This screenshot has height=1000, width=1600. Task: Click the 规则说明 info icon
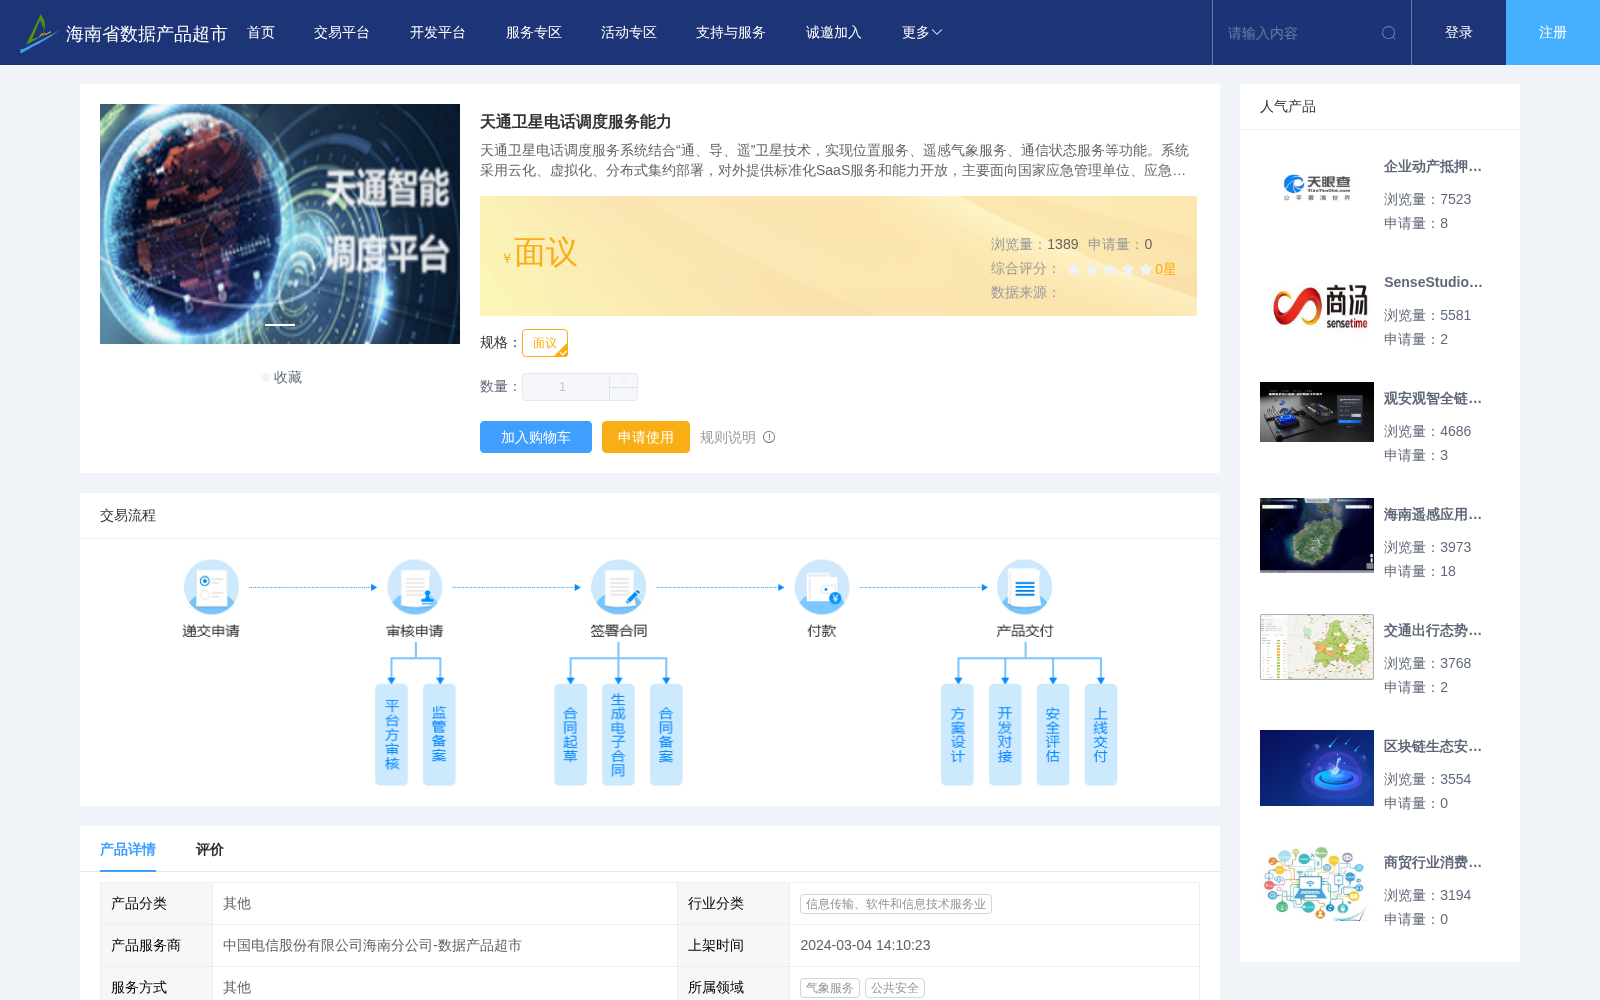(769, 437)
